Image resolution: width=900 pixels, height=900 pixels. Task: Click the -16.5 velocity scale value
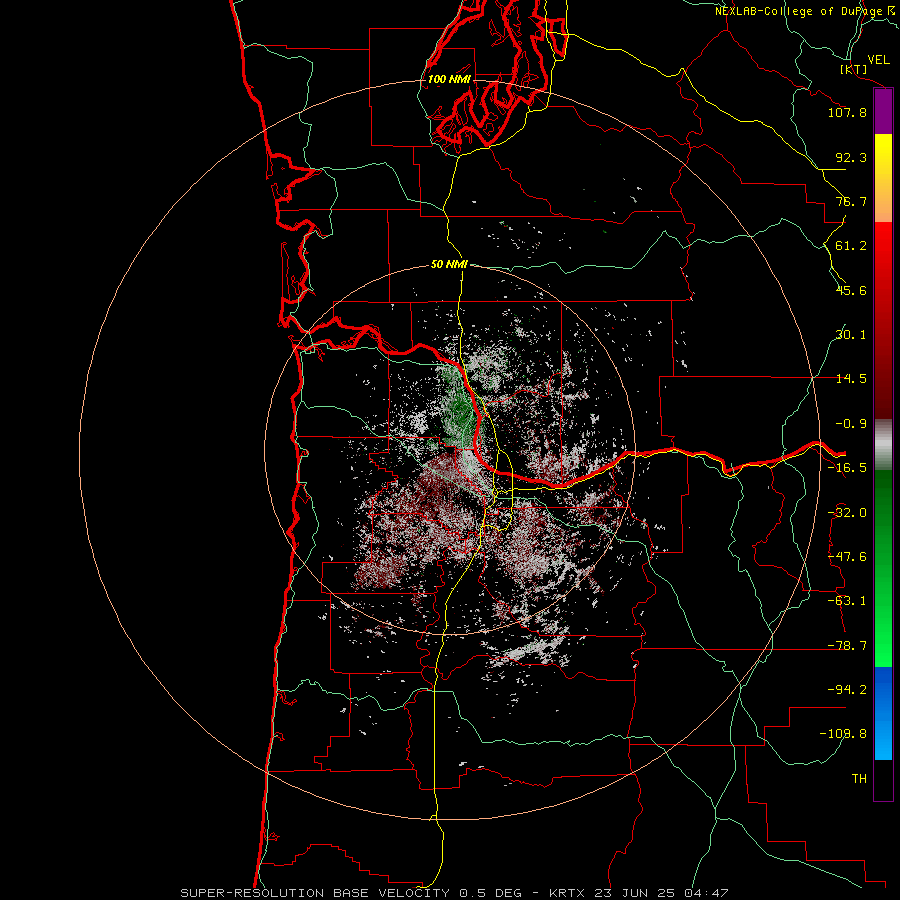tap(847, 468)
